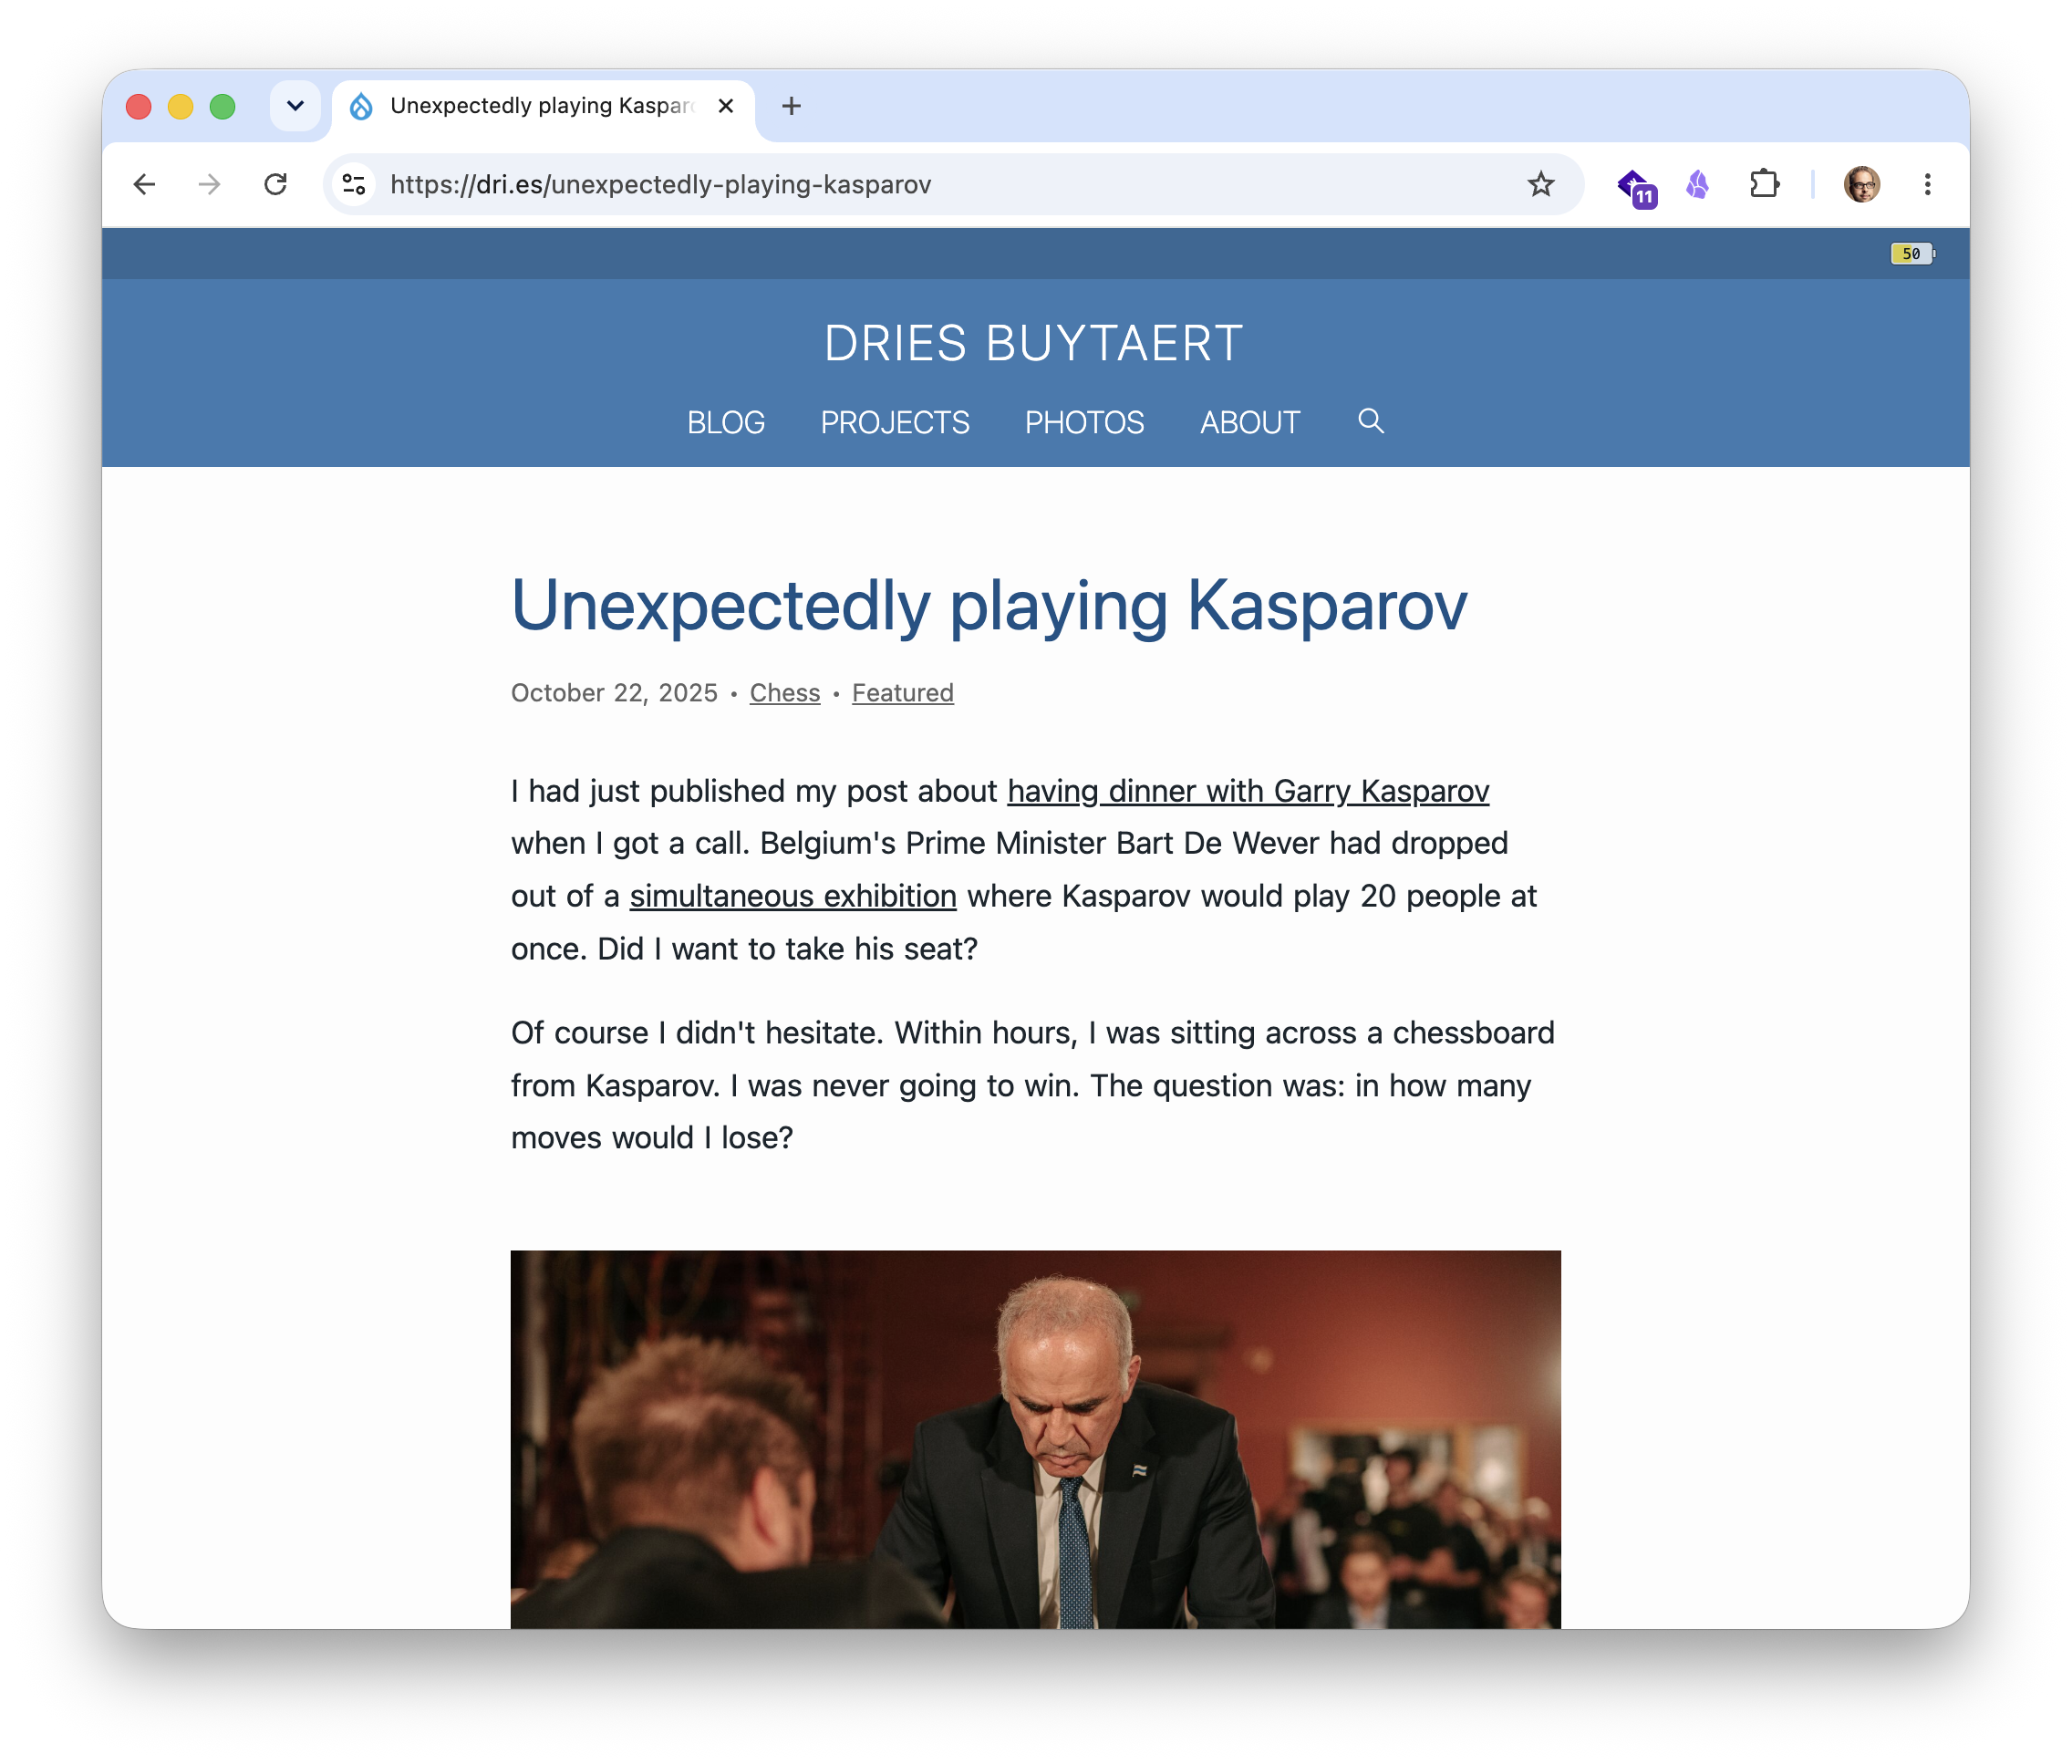Open the PROJECTS menu item

pyautogui.click(x=895, y=423)
